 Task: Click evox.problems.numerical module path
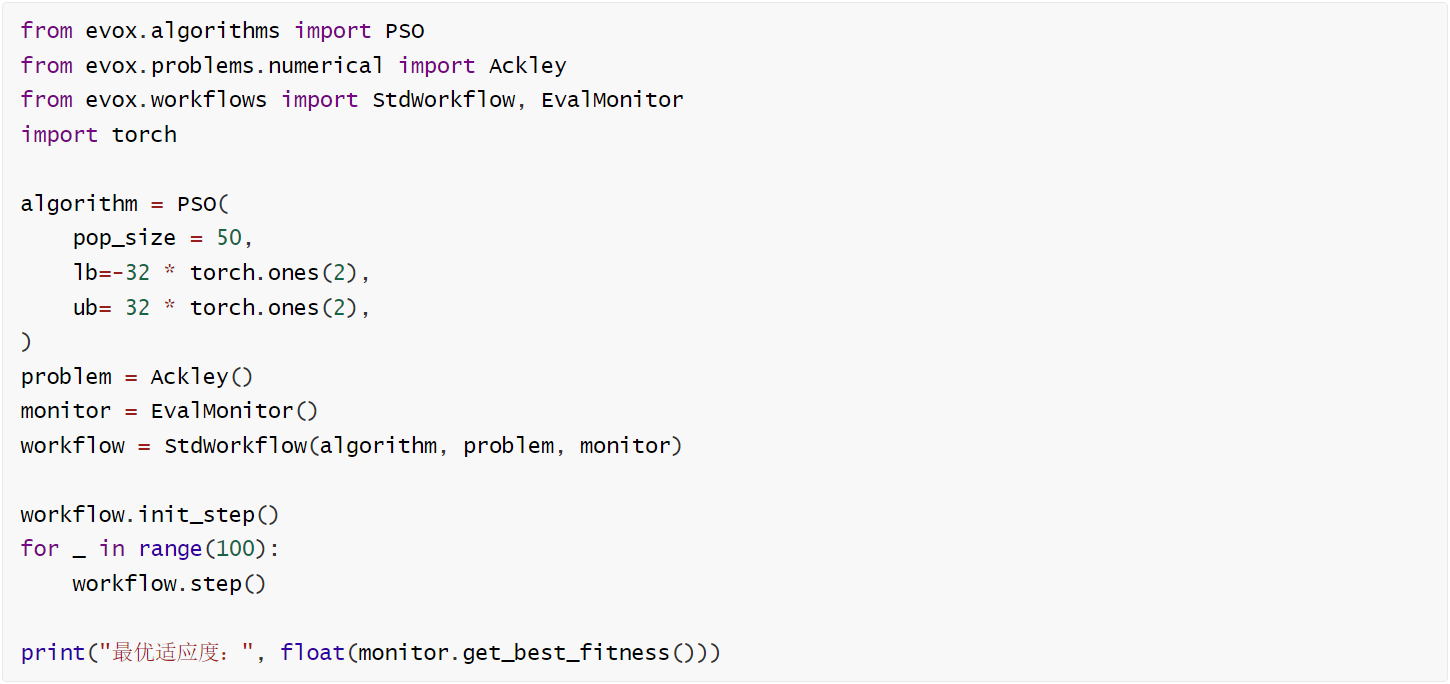[x=234, y=66]
